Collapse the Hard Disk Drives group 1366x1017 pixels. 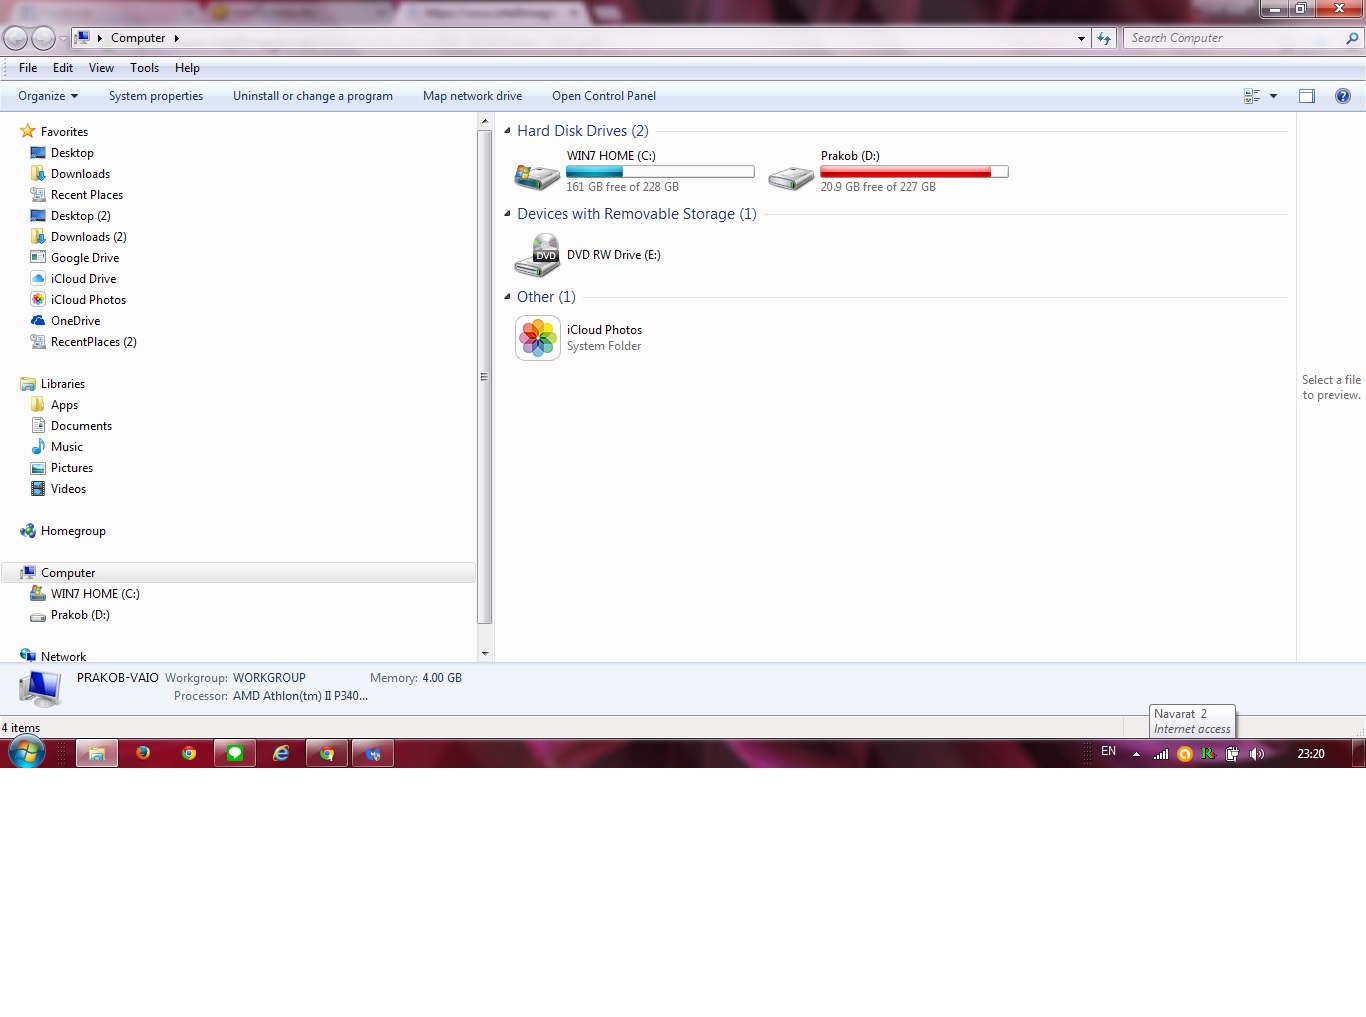click(507, 131)
